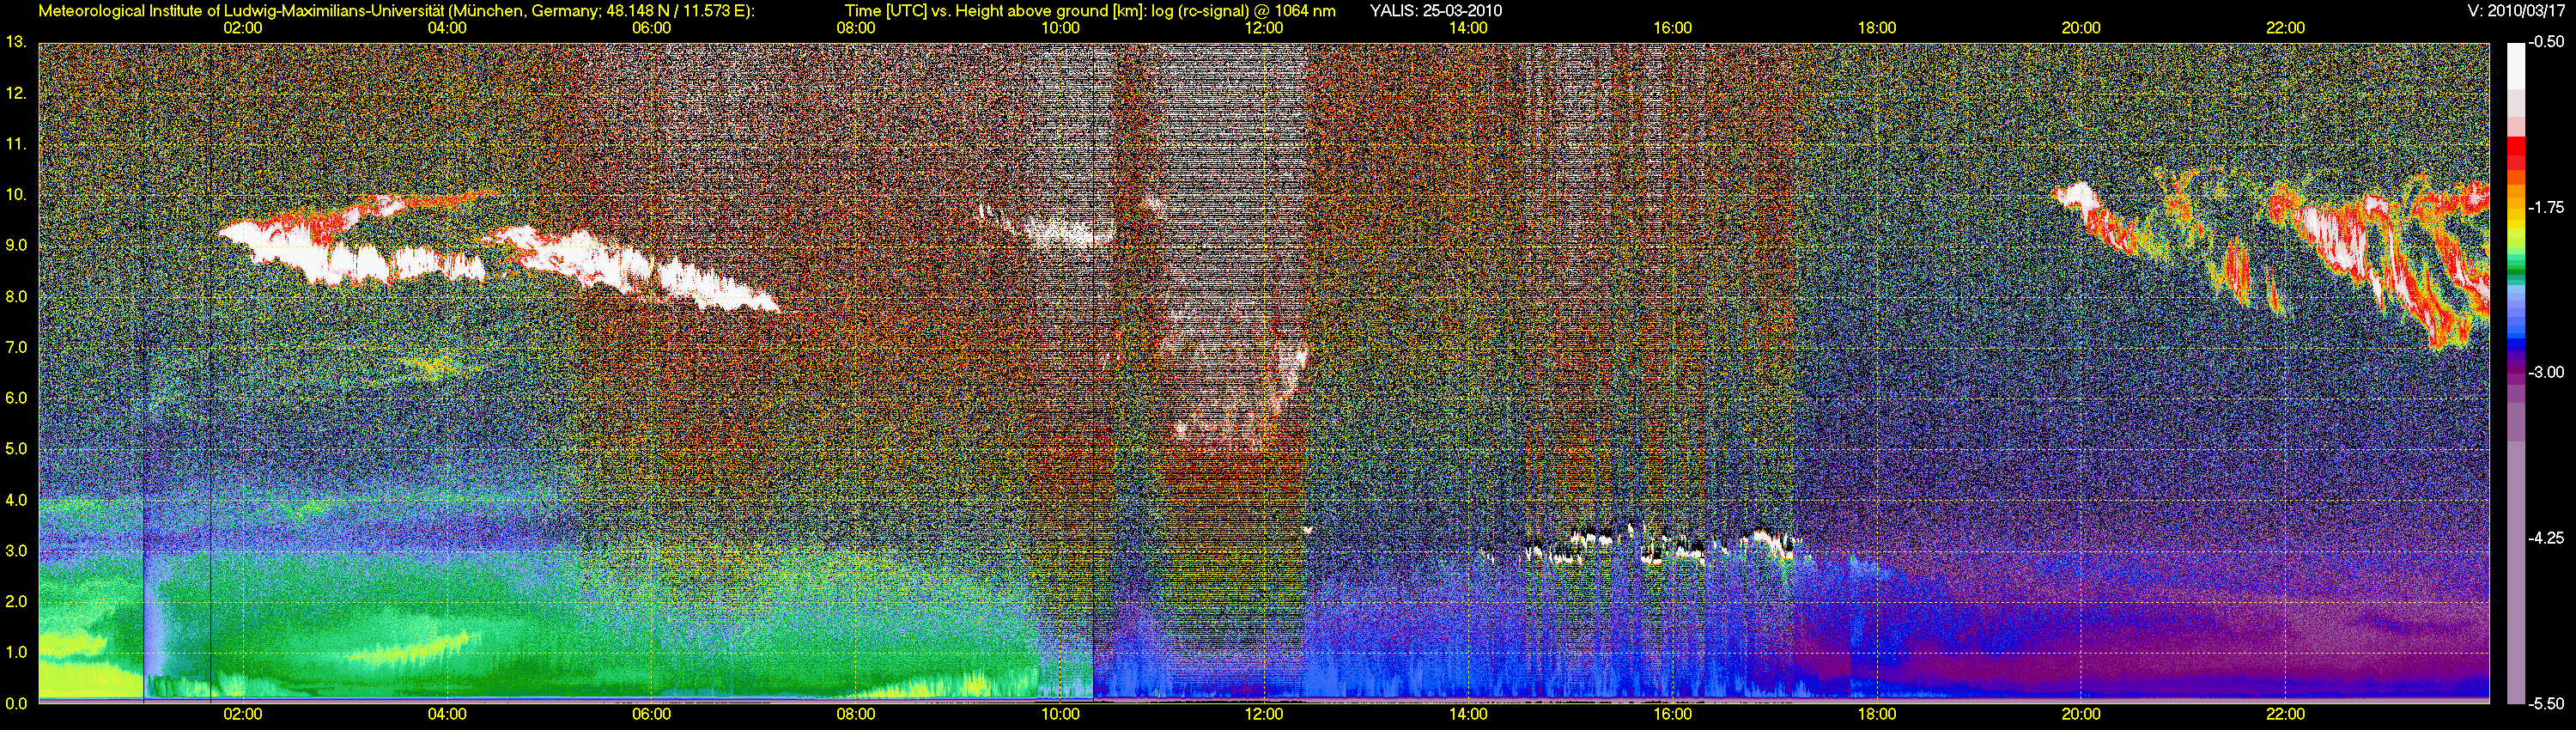Pick the 4.0 height axis label
The image size is (2576, 730).
tap(15, 500)
